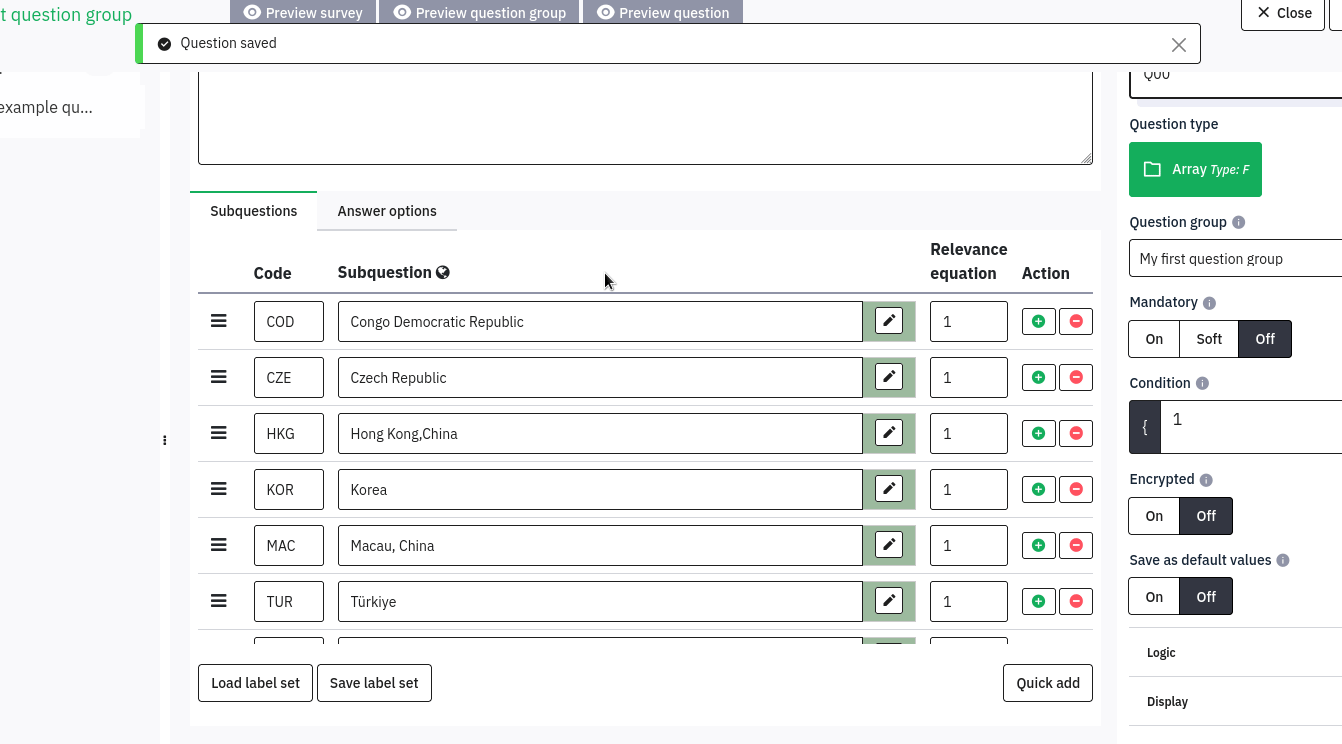Image resolution: width=1342 pixels, height=744 pixels.
Task: Click red remove icon in Macau, China row
Action: pyautogui.click(x=1076, y=545)
